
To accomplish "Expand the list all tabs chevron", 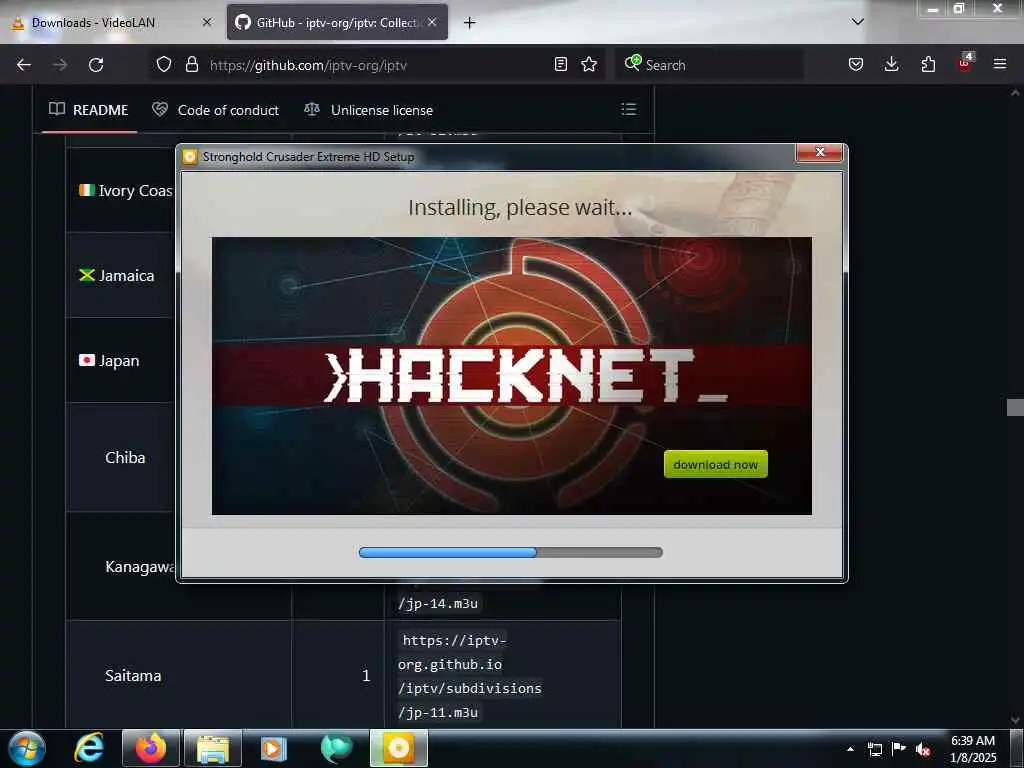I will coord(858,22).
